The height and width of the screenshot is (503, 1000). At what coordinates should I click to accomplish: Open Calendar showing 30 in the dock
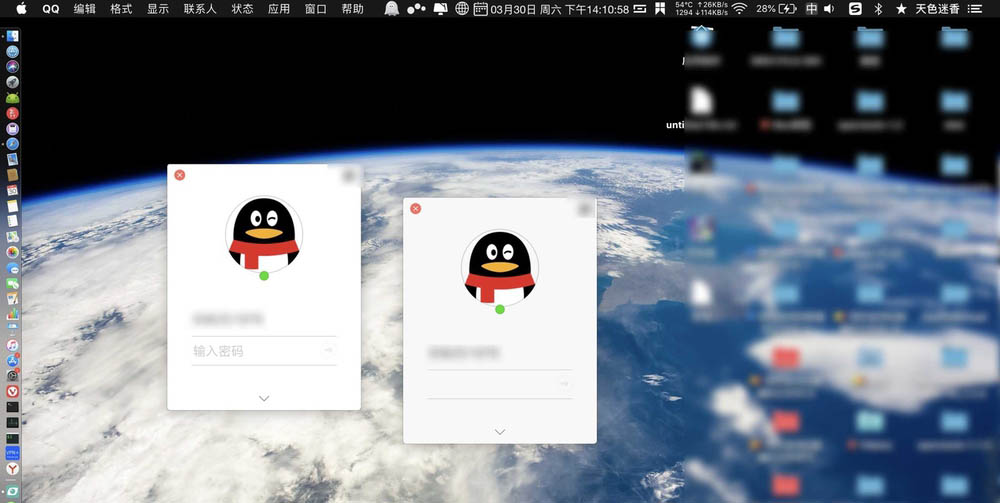12,191
